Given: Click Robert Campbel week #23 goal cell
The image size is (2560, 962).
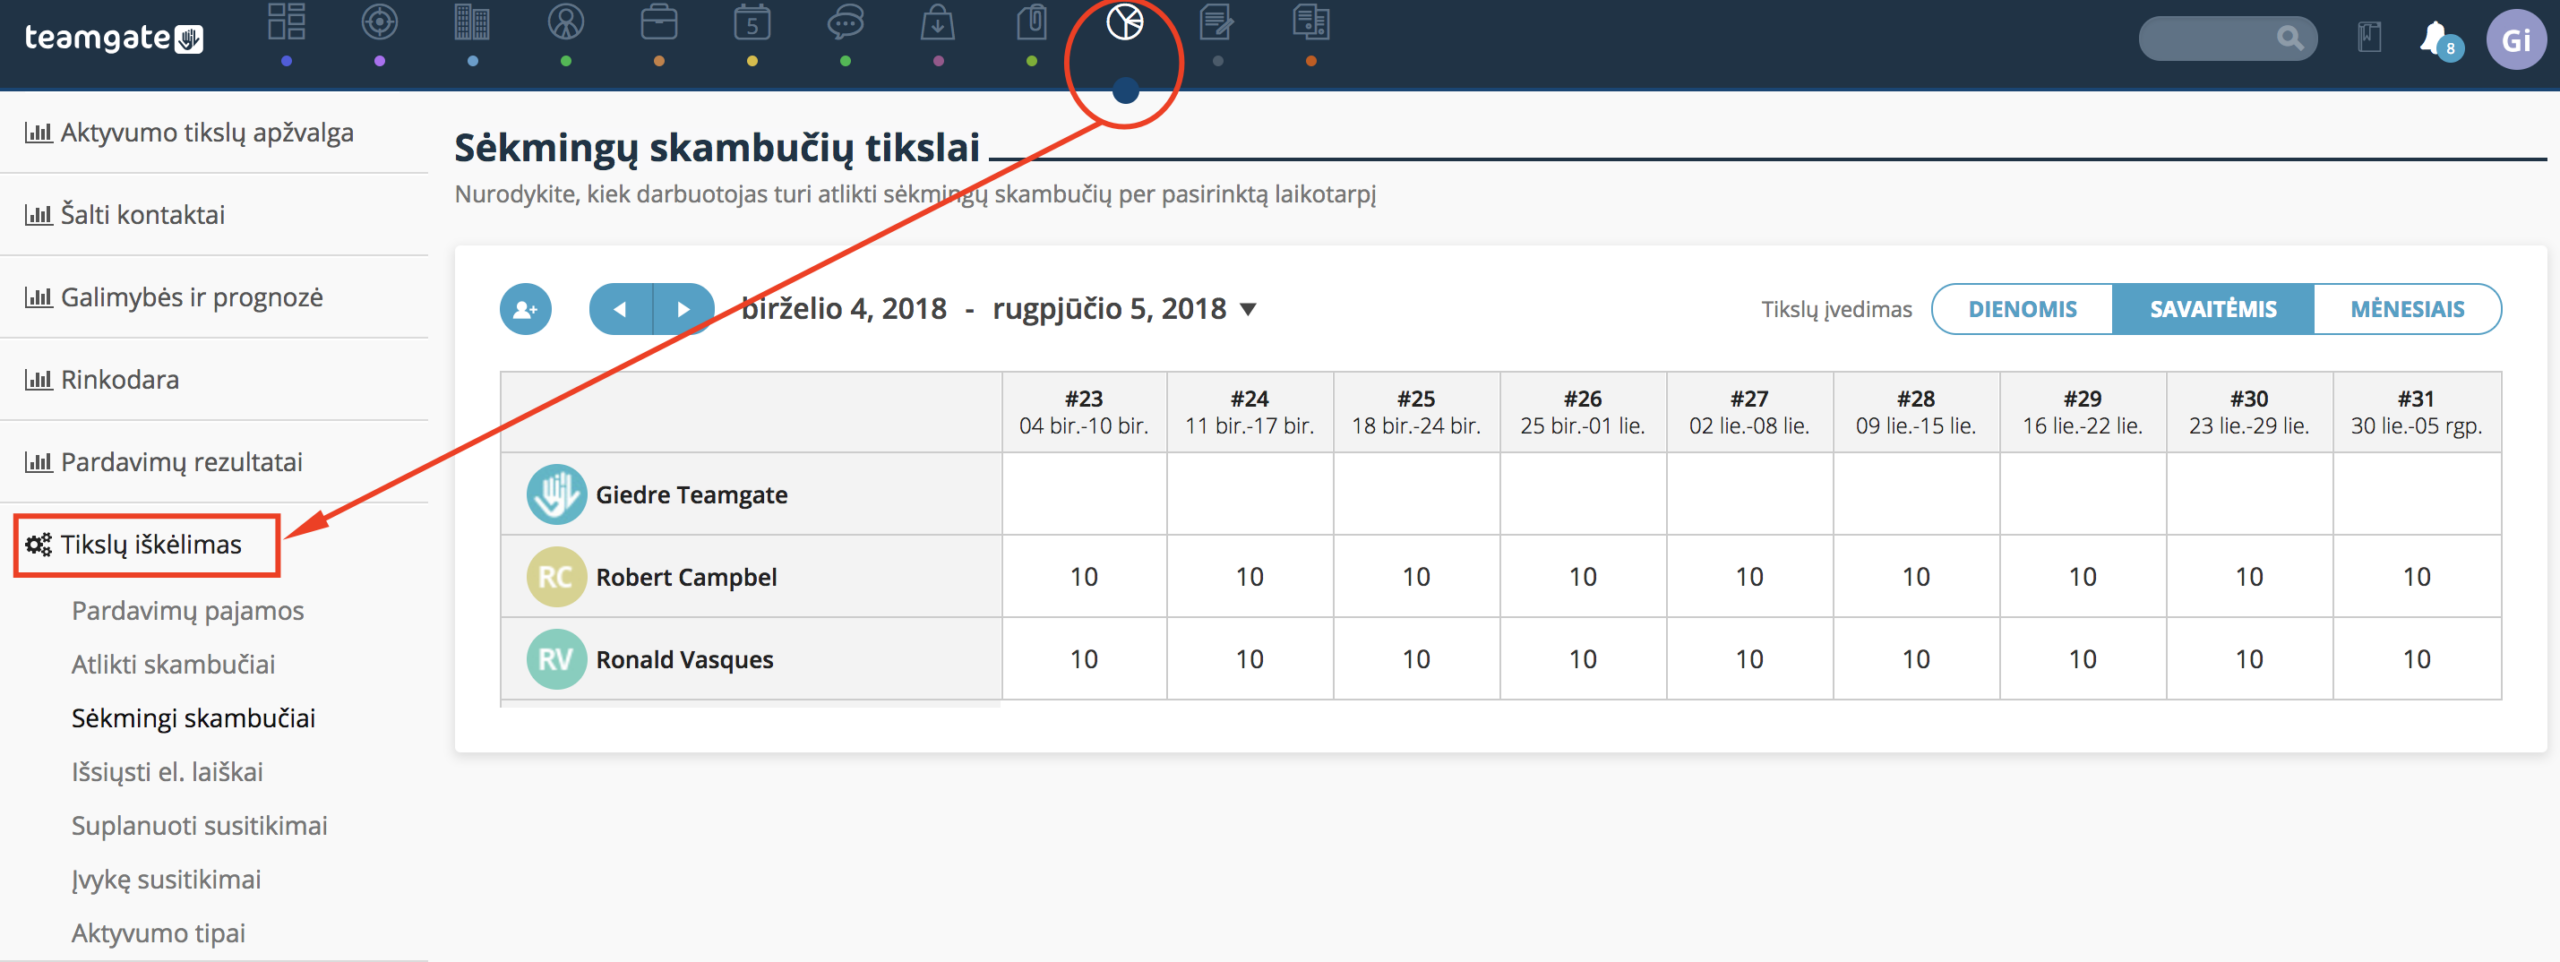Looking at the screenshot, I should coord(1084,577).
